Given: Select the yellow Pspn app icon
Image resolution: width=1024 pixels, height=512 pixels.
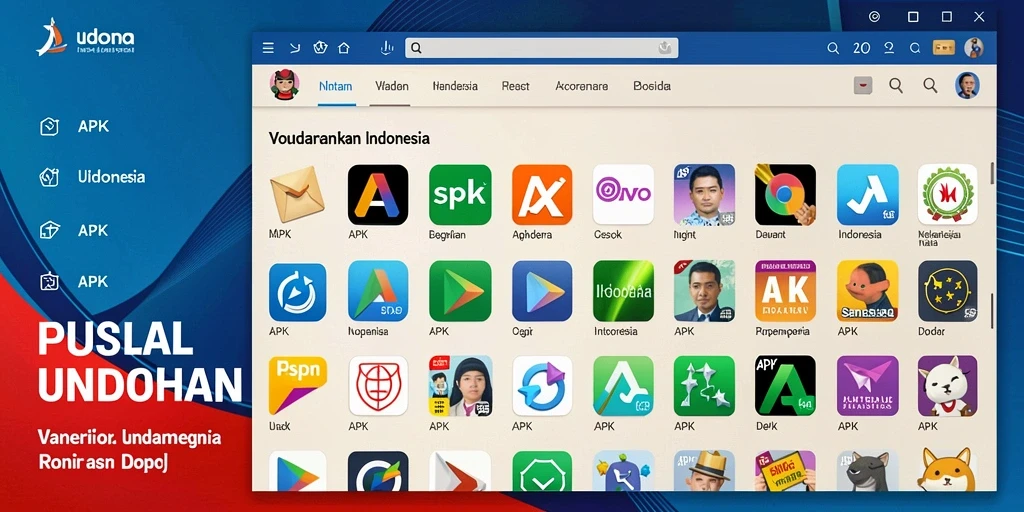Looking at the screenshot, I should click(297, 385).
